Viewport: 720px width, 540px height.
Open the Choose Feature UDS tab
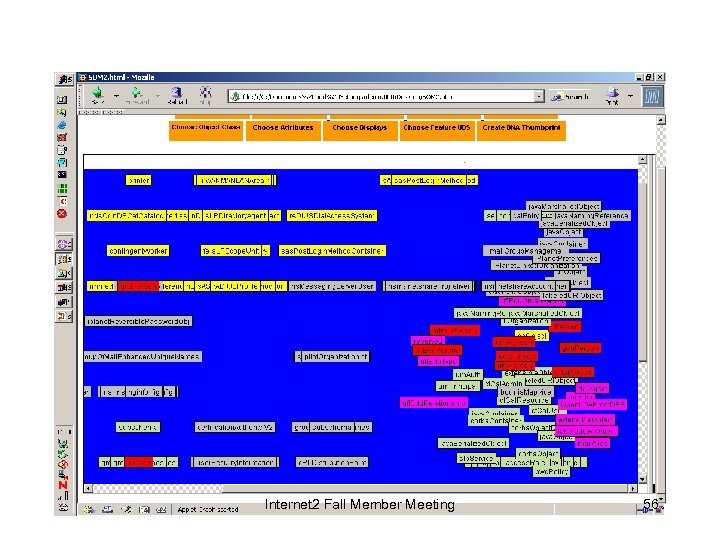tap(437, 129)
